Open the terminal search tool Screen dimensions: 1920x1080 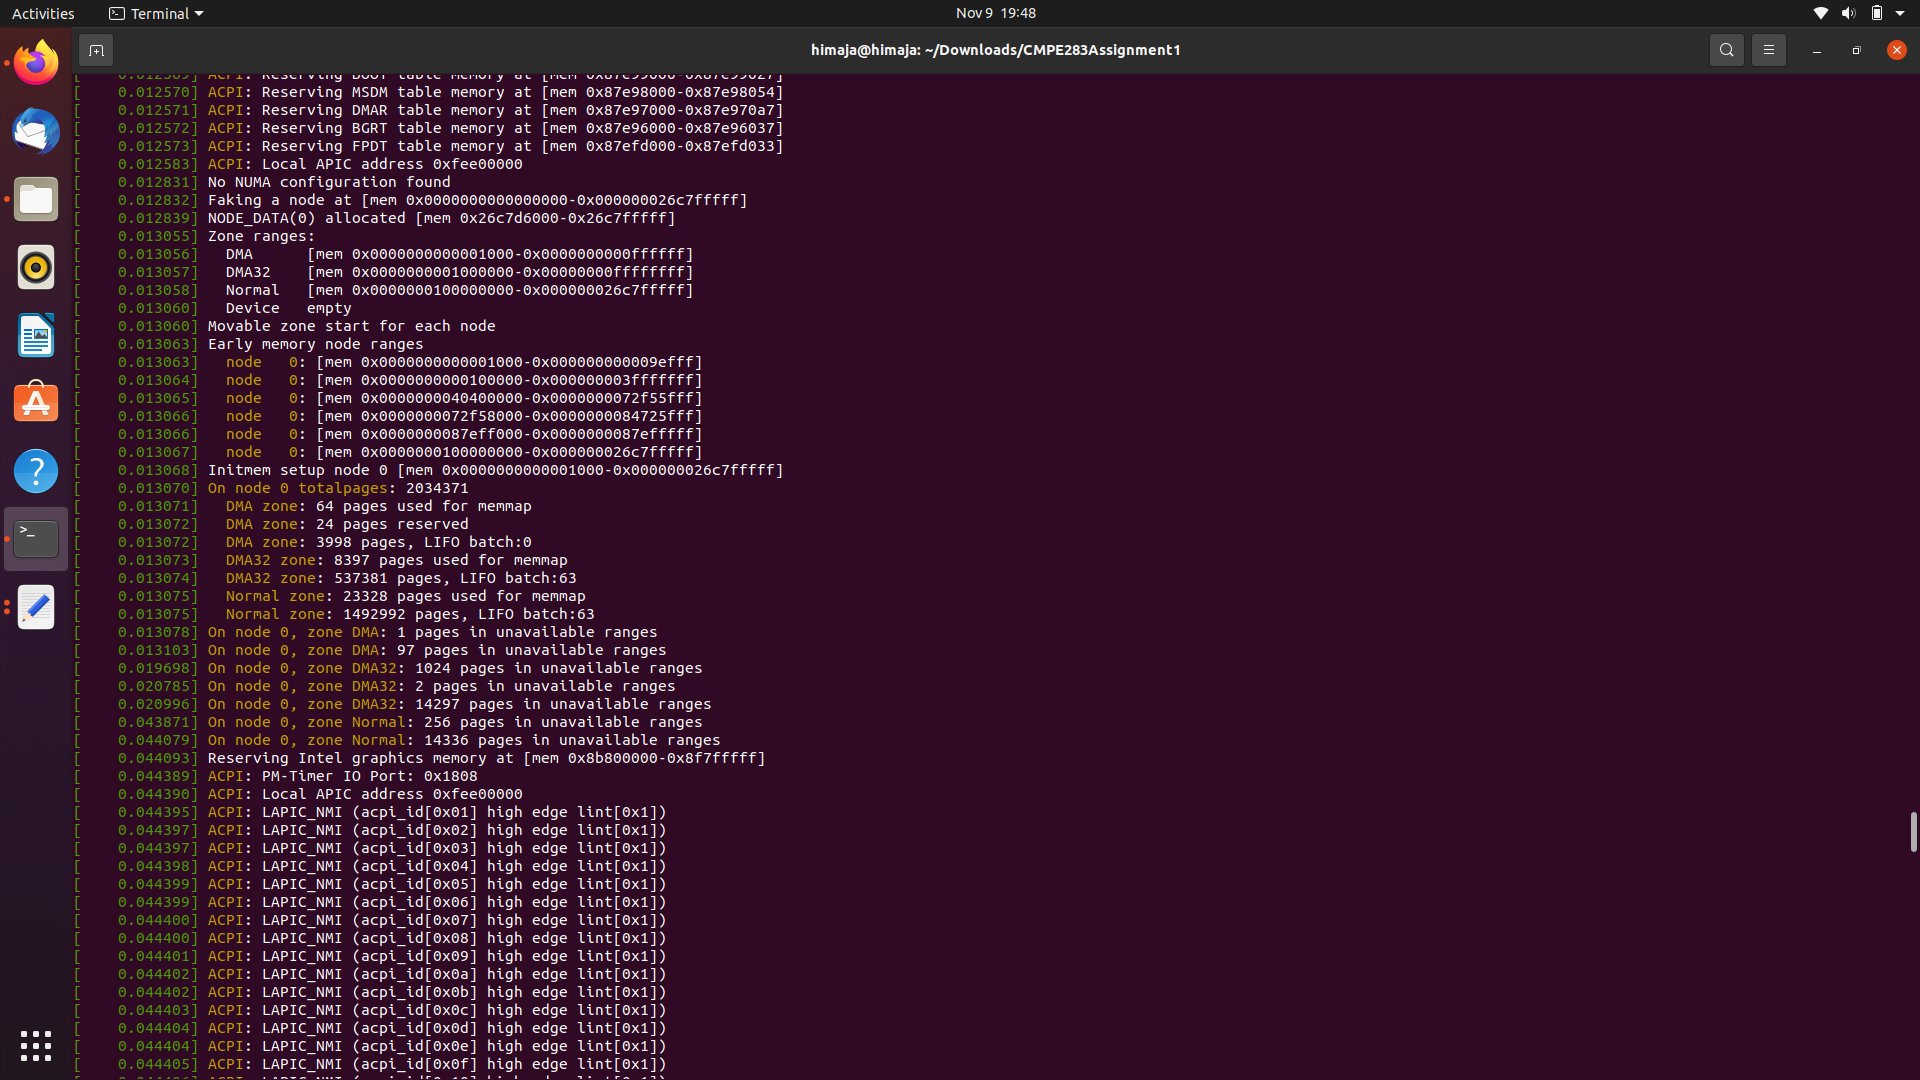(1726, 50)
